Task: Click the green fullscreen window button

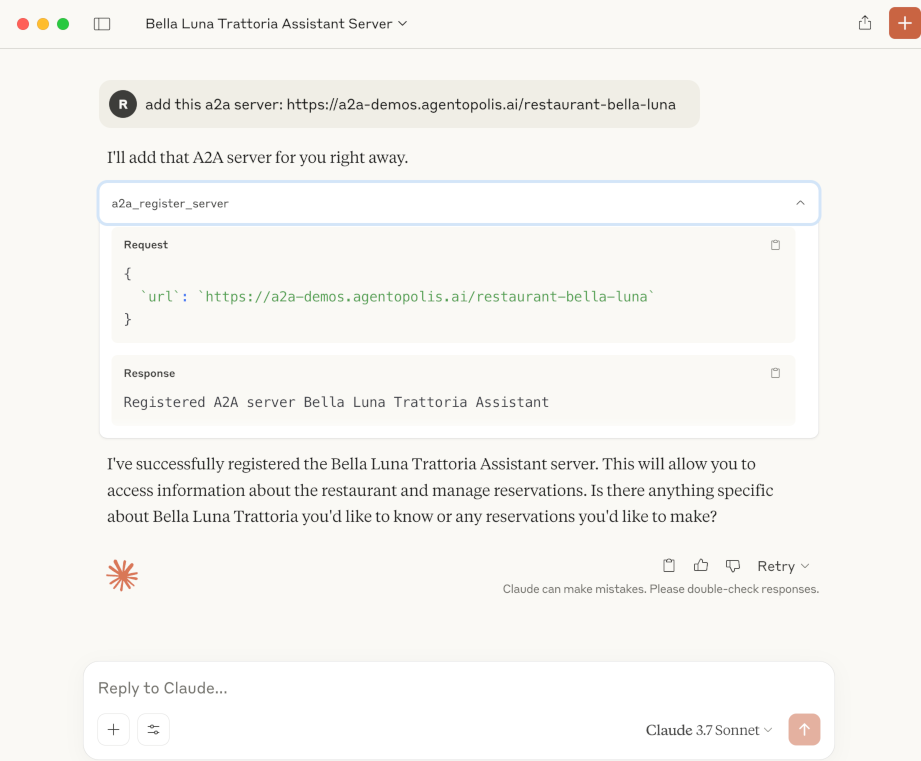Action: 63,24
